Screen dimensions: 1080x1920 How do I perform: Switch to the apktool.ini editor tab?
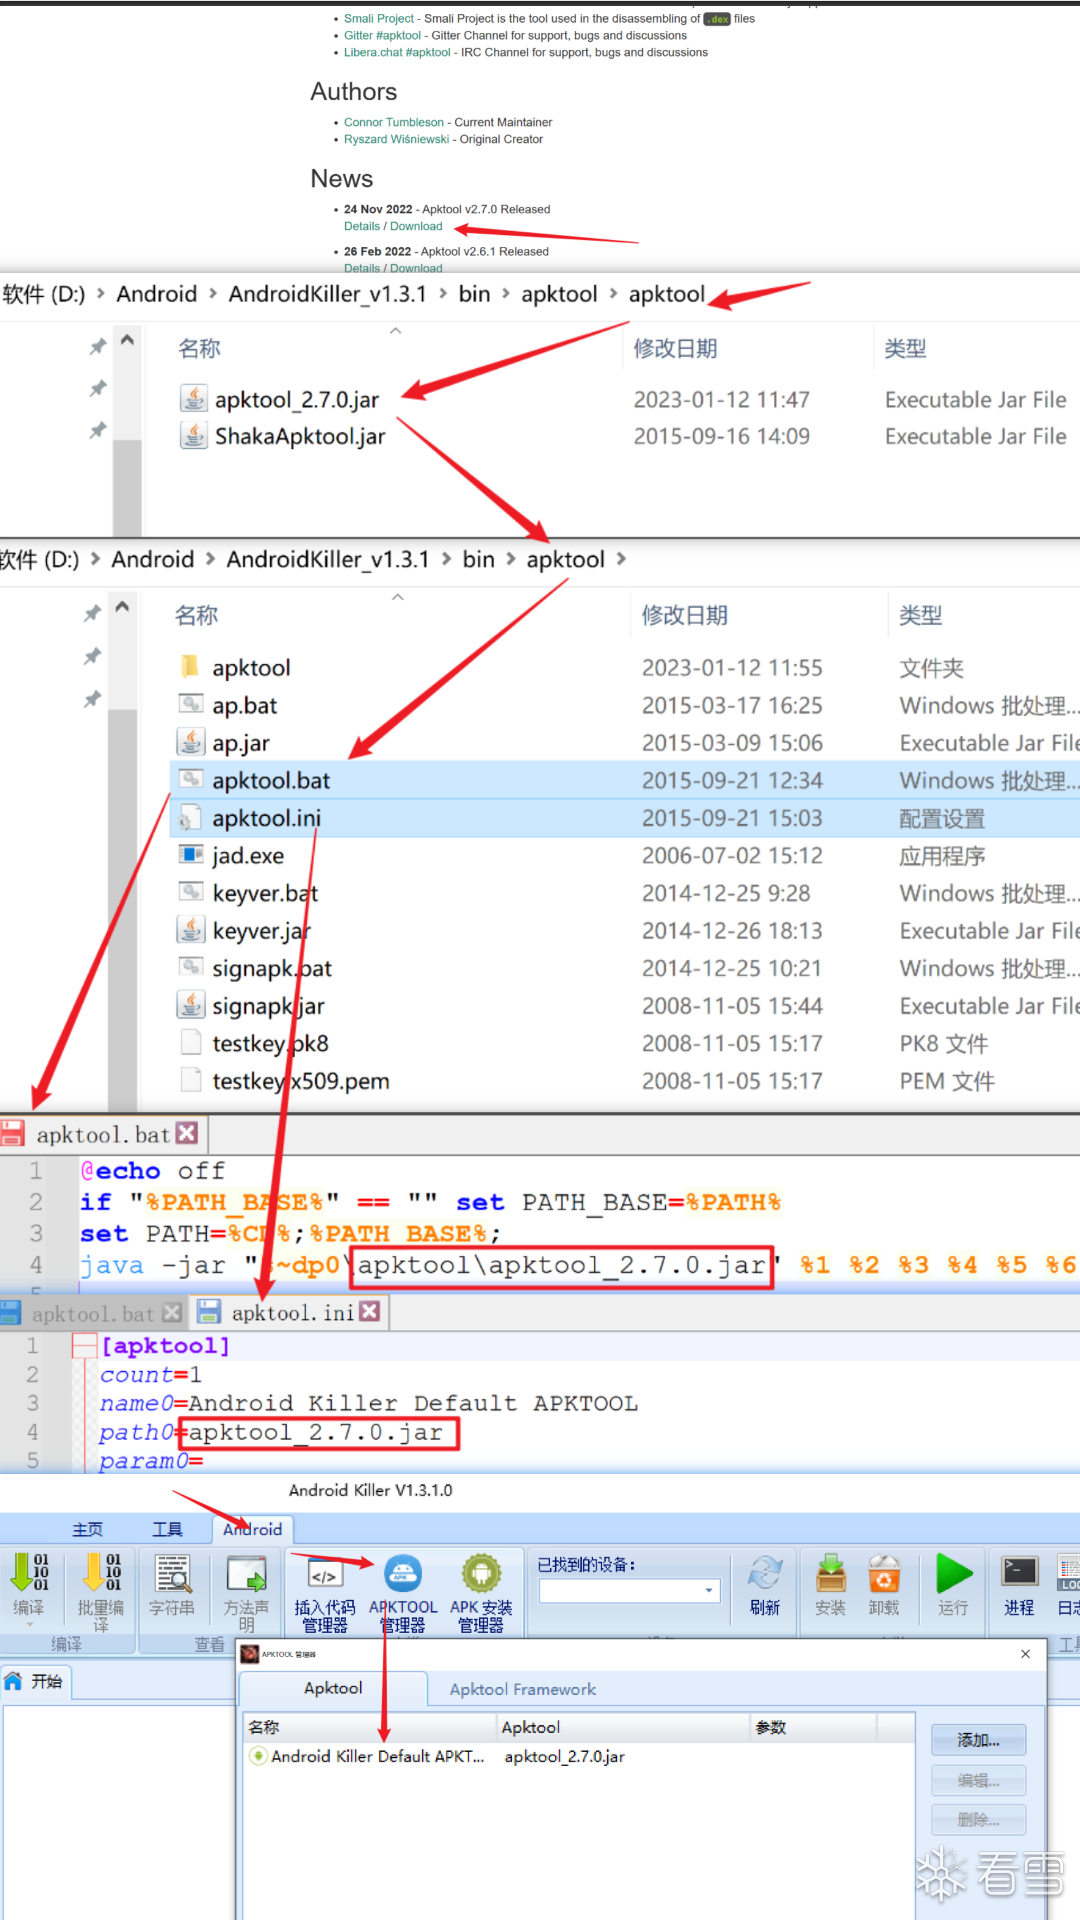point(292,1313)
